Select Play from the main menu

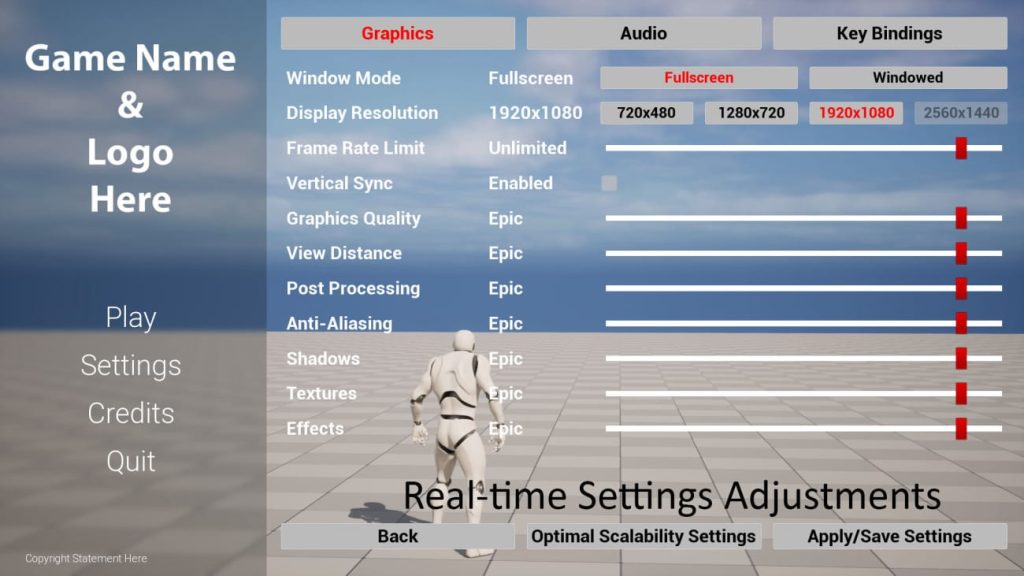(130, 317)
